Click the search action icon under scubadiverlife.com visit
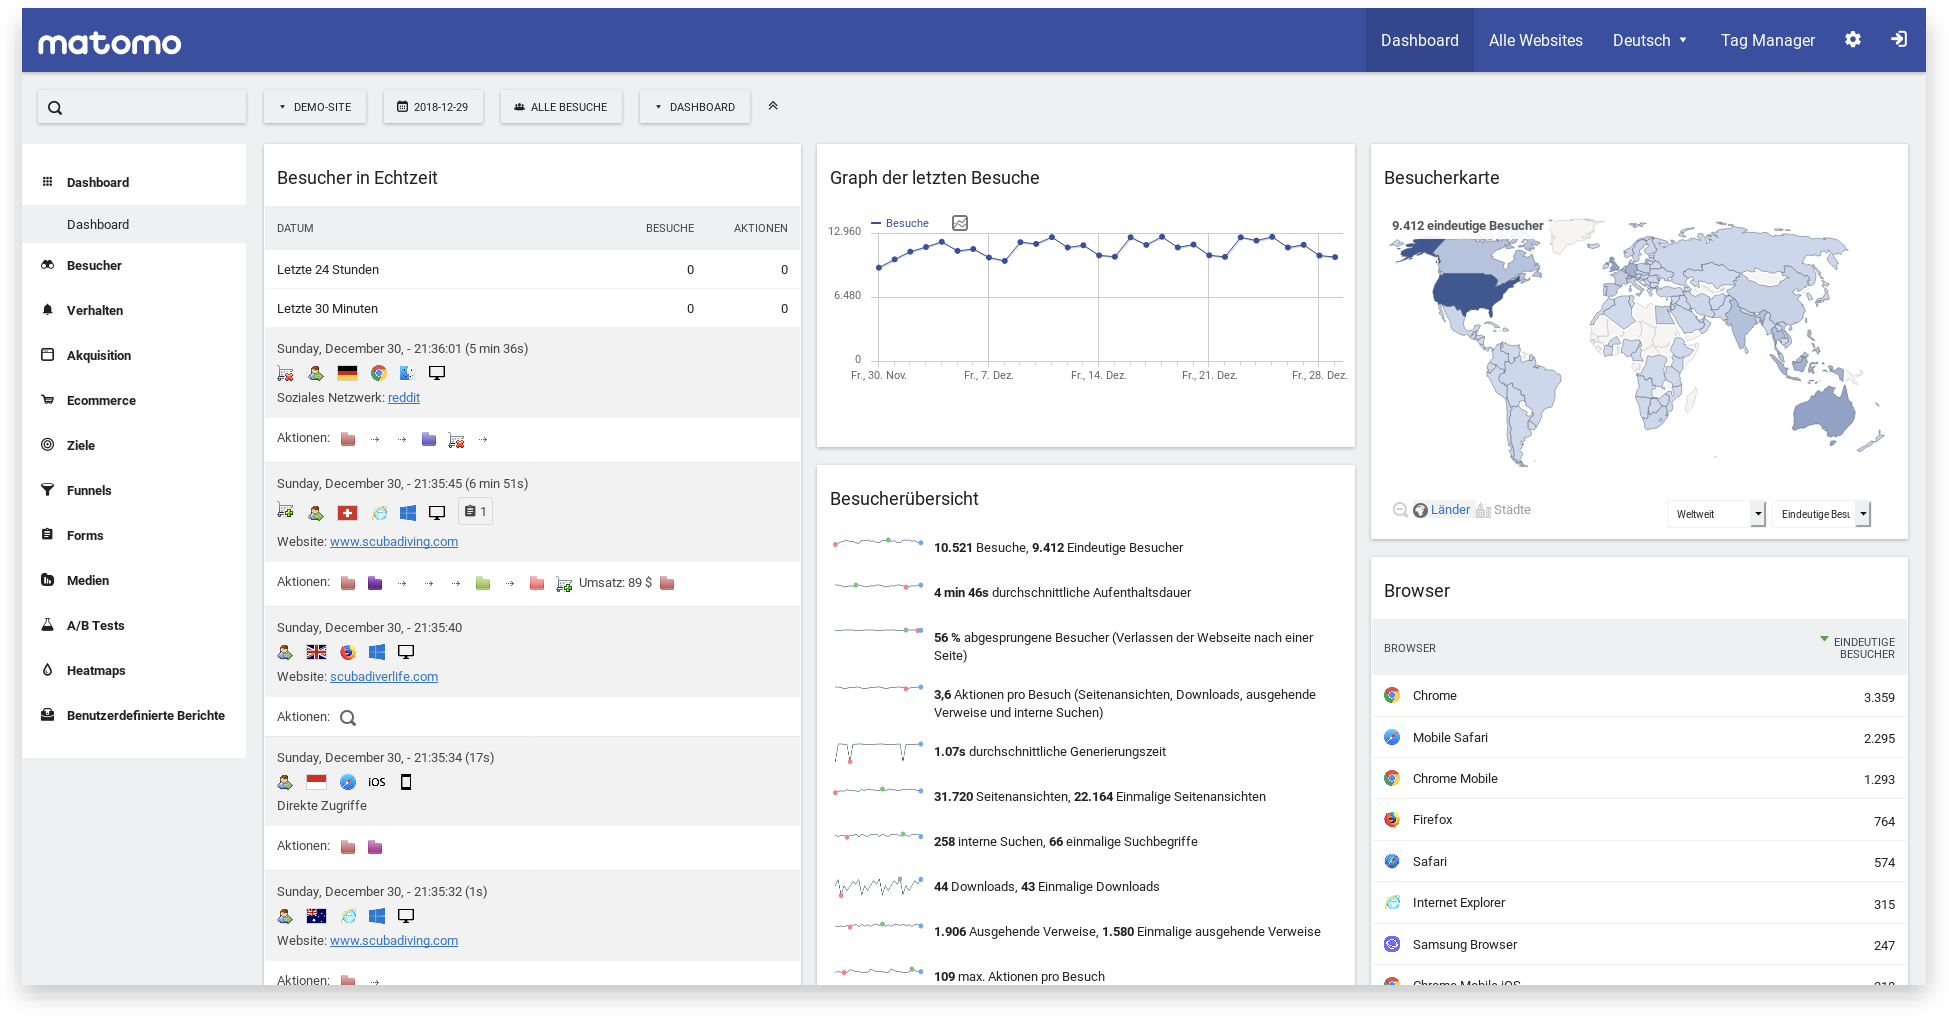 pyautogui.click(x=348, y=718)
